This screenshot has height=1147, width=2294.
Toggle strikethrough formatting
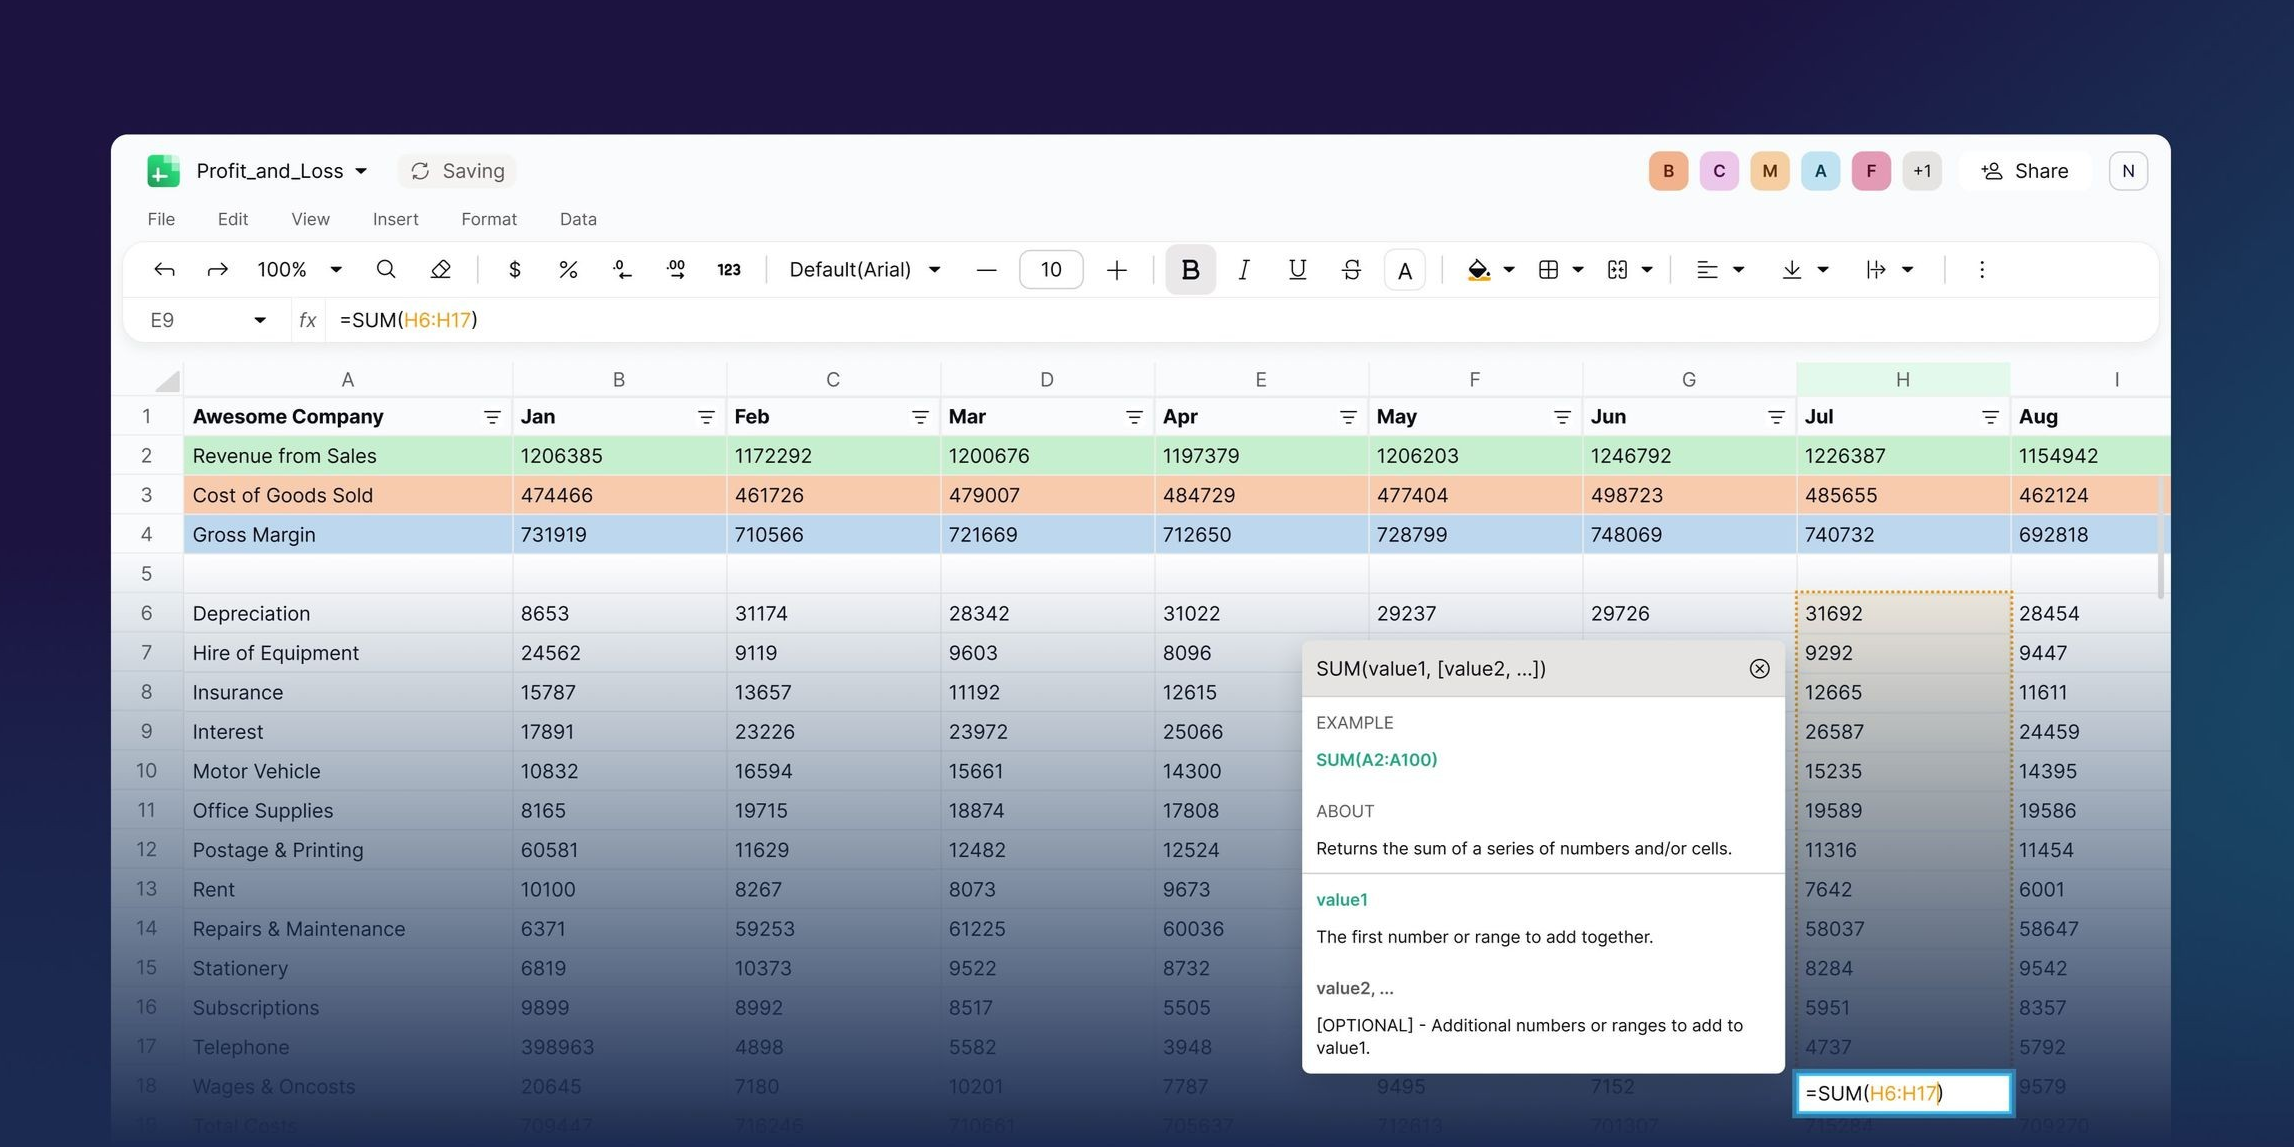point(1351,270)
